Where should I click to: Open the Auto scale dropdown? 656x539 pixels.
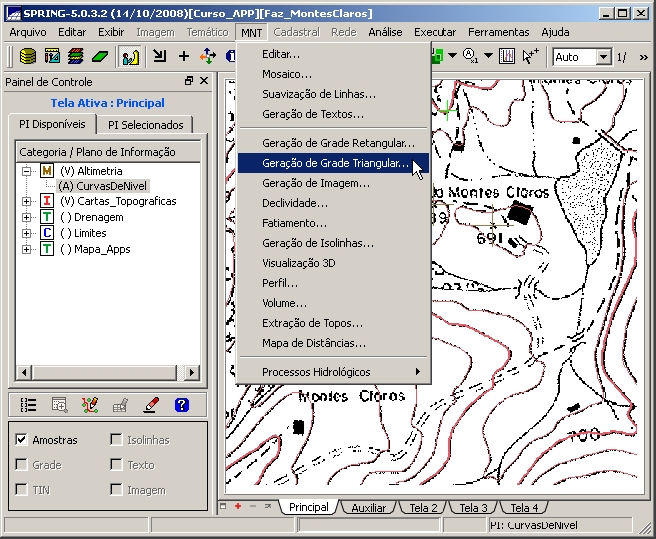[603, 57]
